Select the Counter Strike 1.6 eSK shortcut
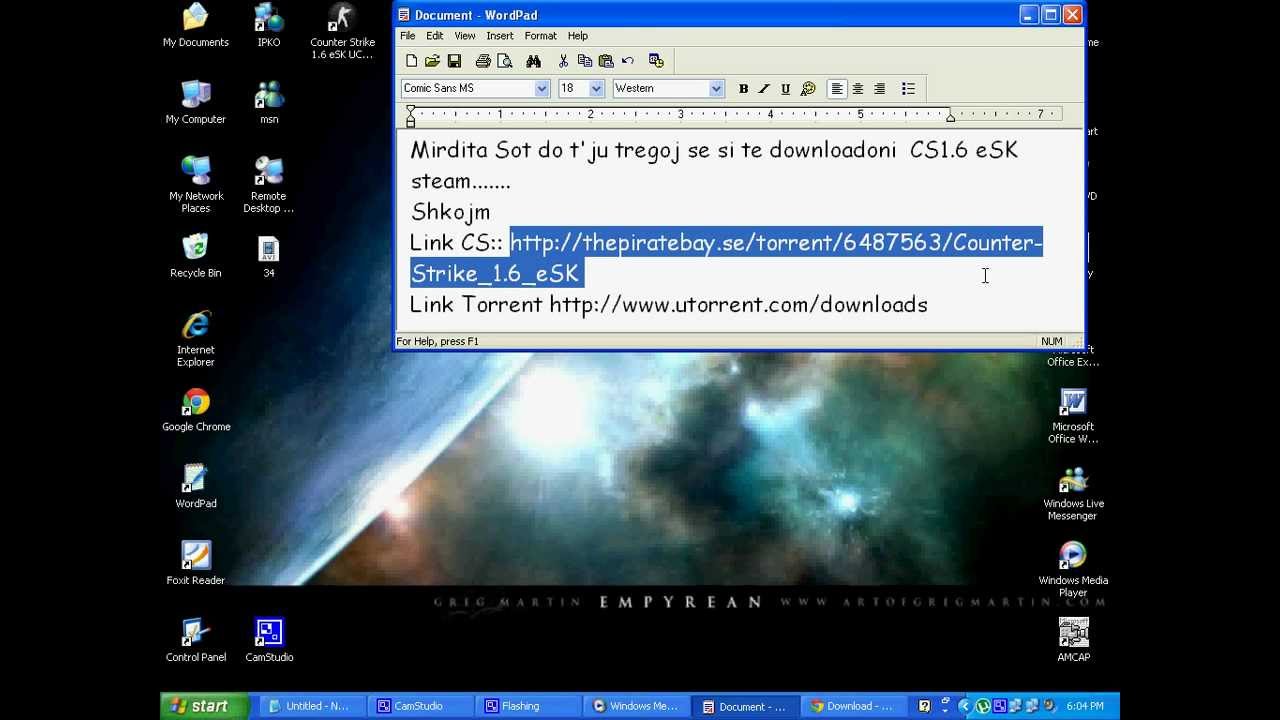1280x720 pixels. [342, 33]
